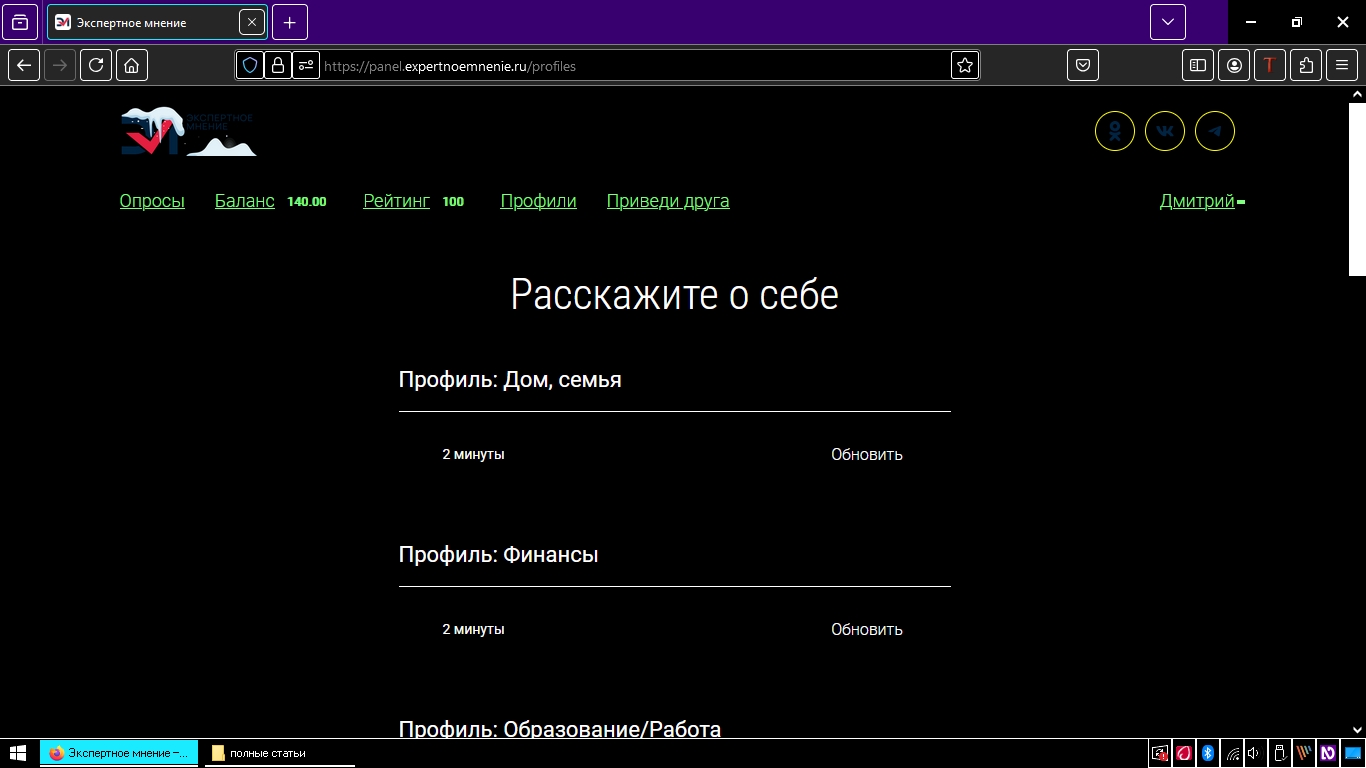This screenshot has width=1366, height=768.
Task: Open полные статьи taskbar window
Action: pyautogui.click(x=280, y=753)
